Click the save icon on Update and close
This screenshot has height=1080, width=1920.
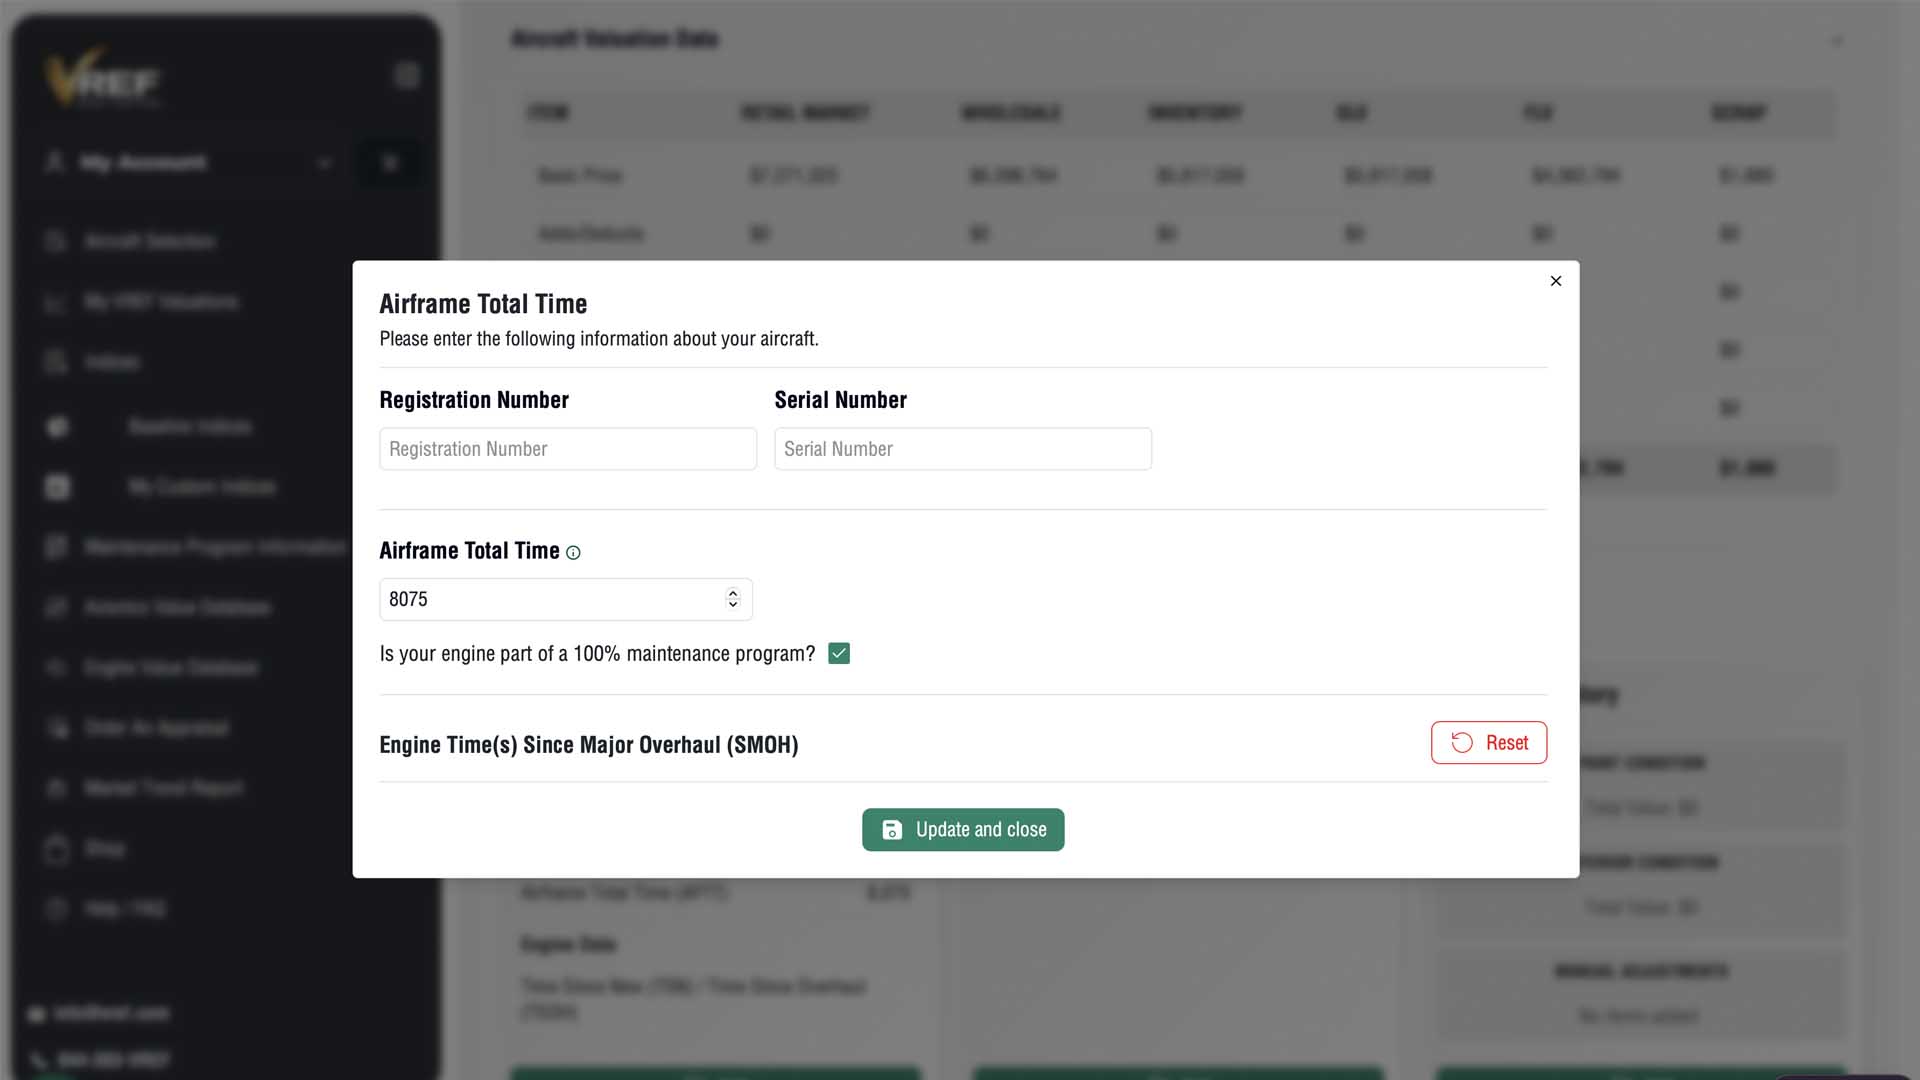coord(892,830)
